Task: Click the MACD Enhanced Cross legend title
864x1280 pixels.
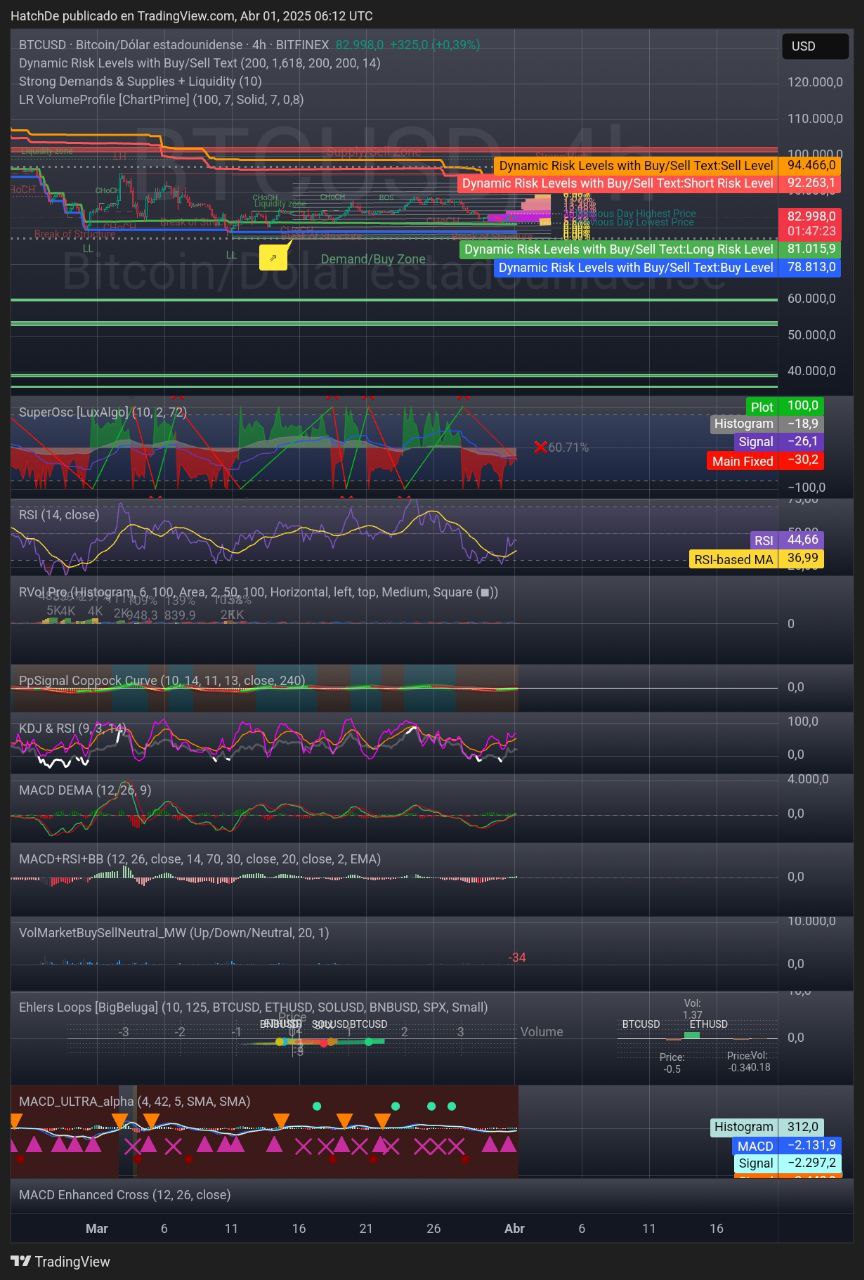Action: click(124, 1194)
